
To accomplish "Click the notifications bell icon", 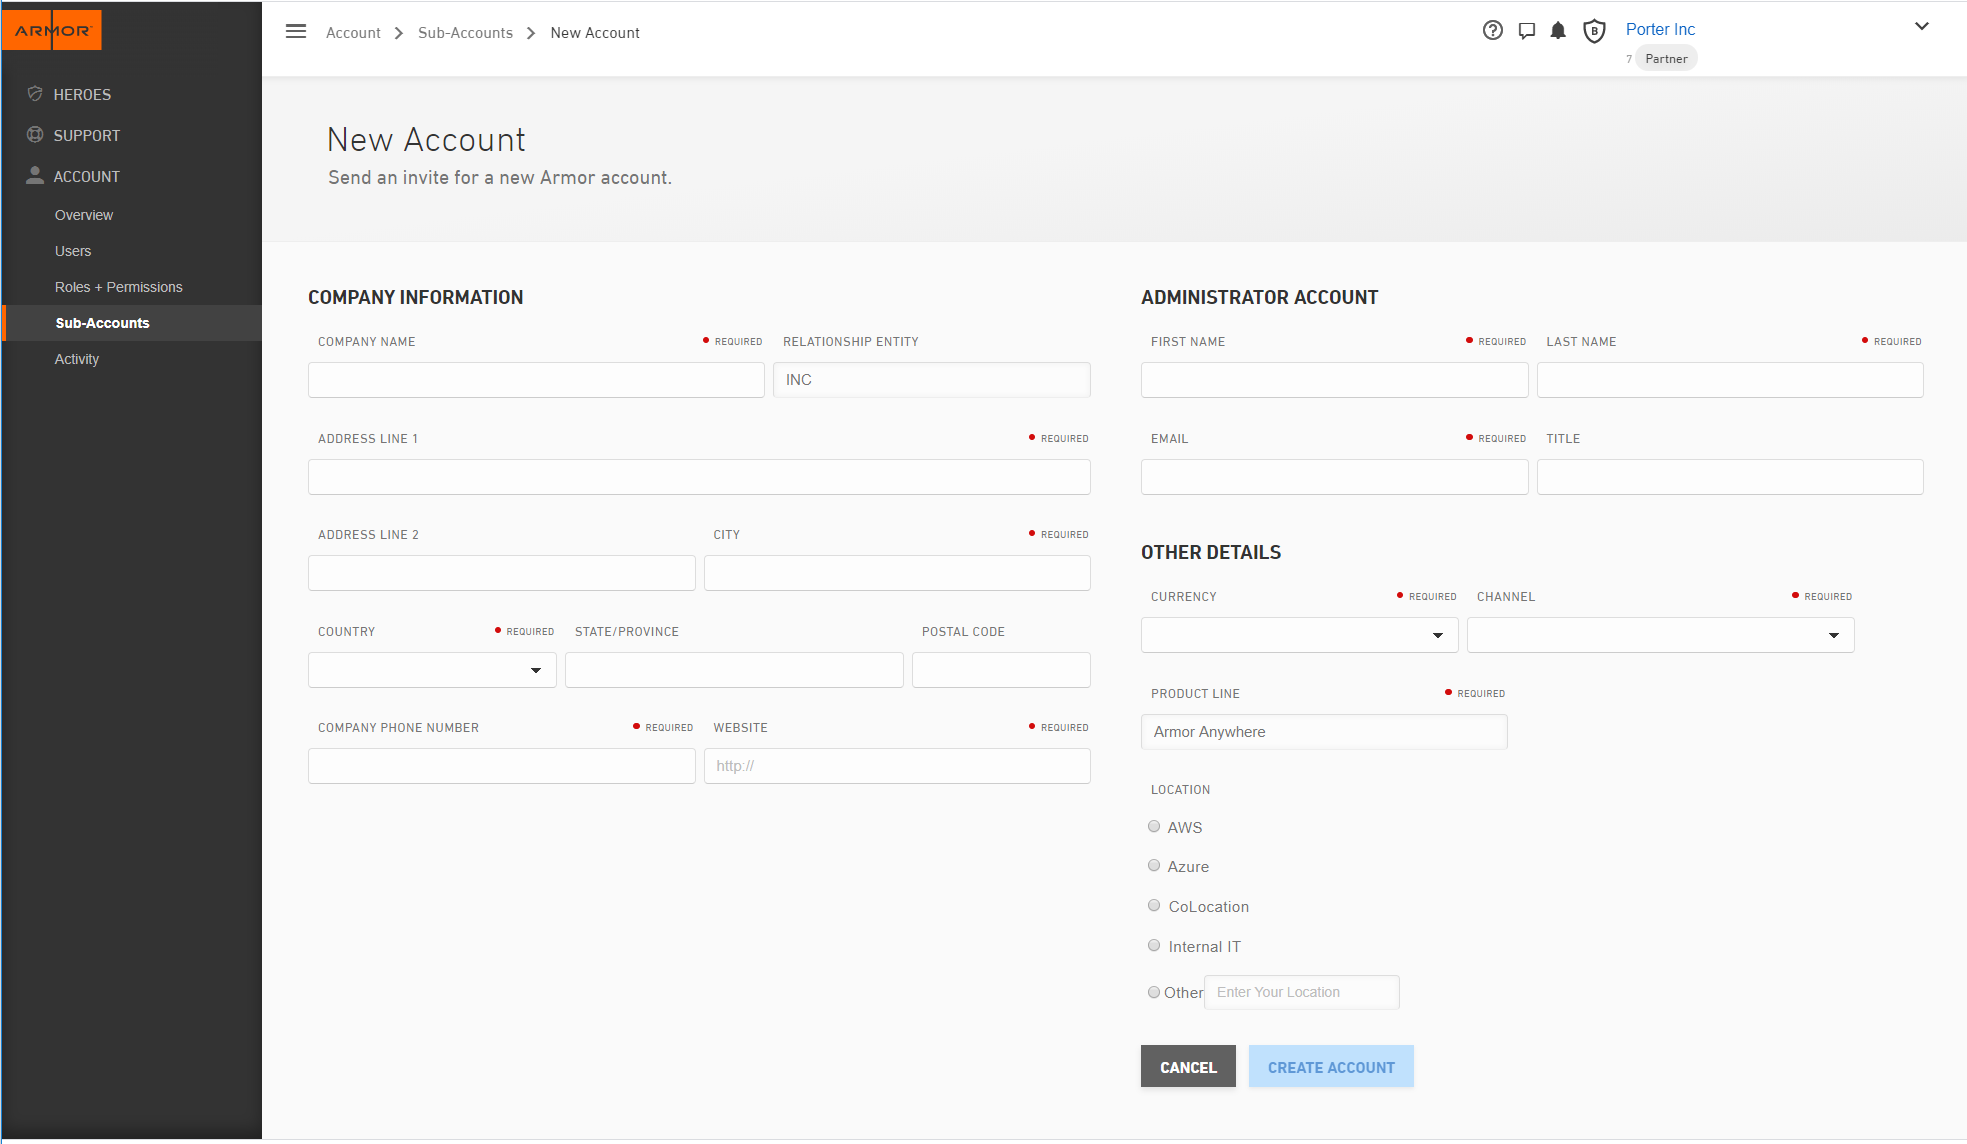I will pos(1558,30).
